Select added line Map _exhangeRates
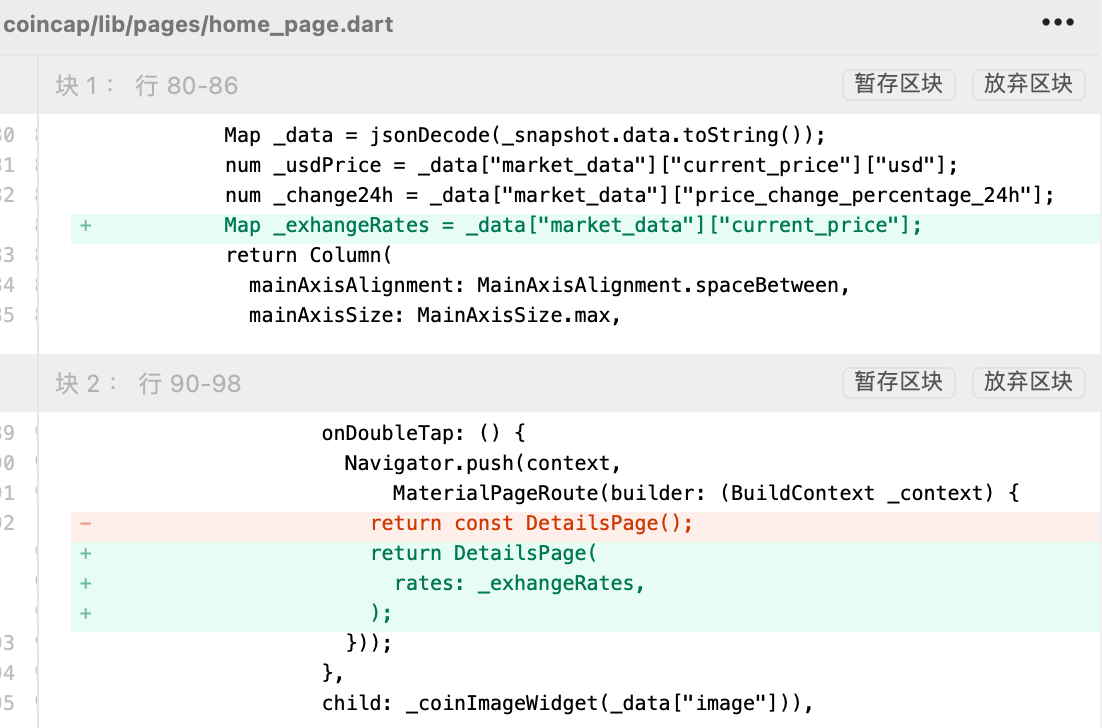This screenshot has width=1102, height=728. pos(572,226)
